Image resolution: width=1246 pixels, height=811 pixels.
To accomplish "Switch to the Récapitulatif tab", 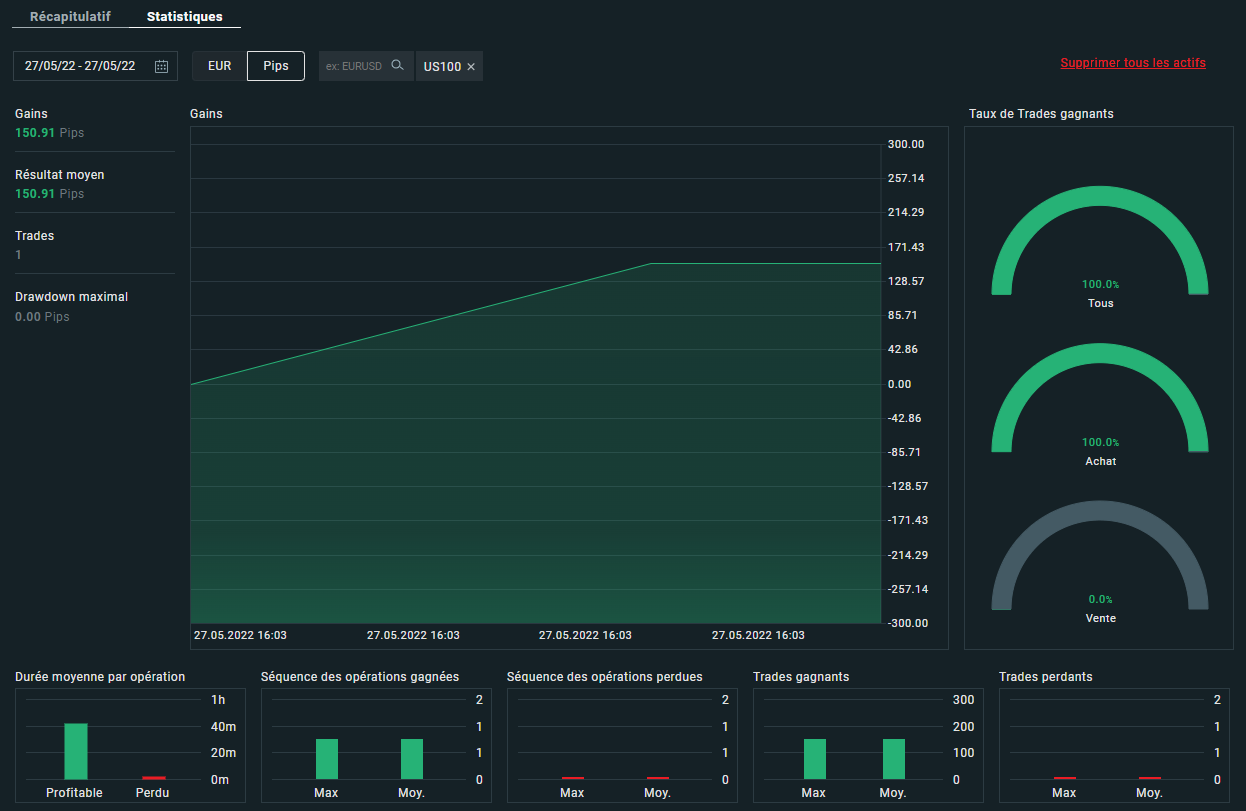I will coord(70,17).
